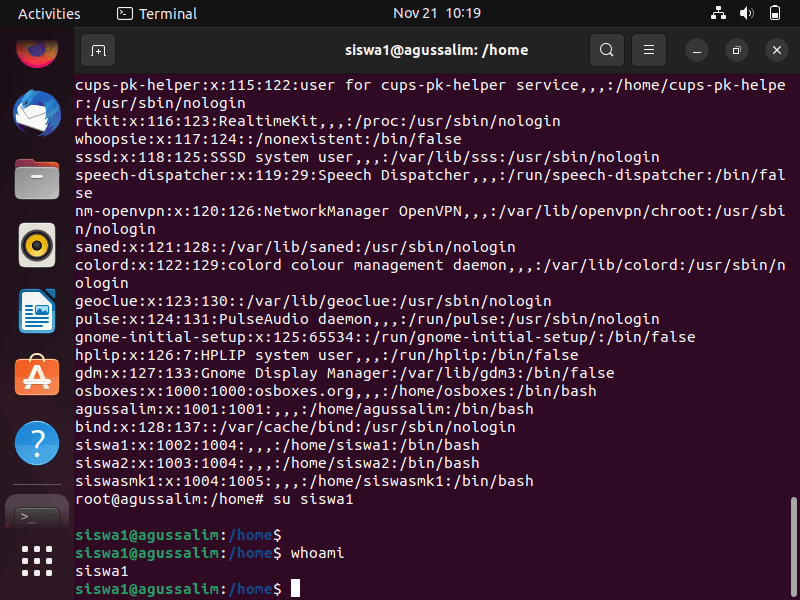Image resolution: width=800 pixels, height=600 pixels.
Task: Click the terminal prompt cursor line
Action: (x=188, y=589)
